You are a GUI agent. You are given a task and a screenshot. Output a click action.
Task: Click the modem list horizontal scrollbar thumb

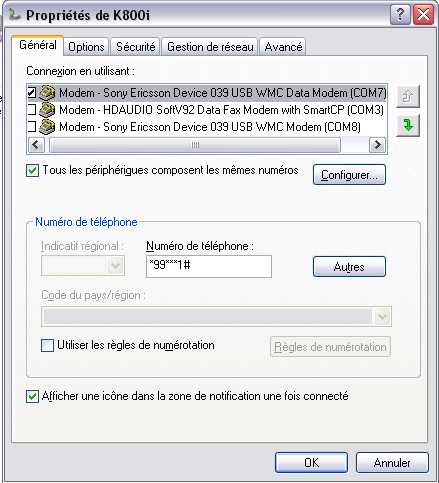195,145
